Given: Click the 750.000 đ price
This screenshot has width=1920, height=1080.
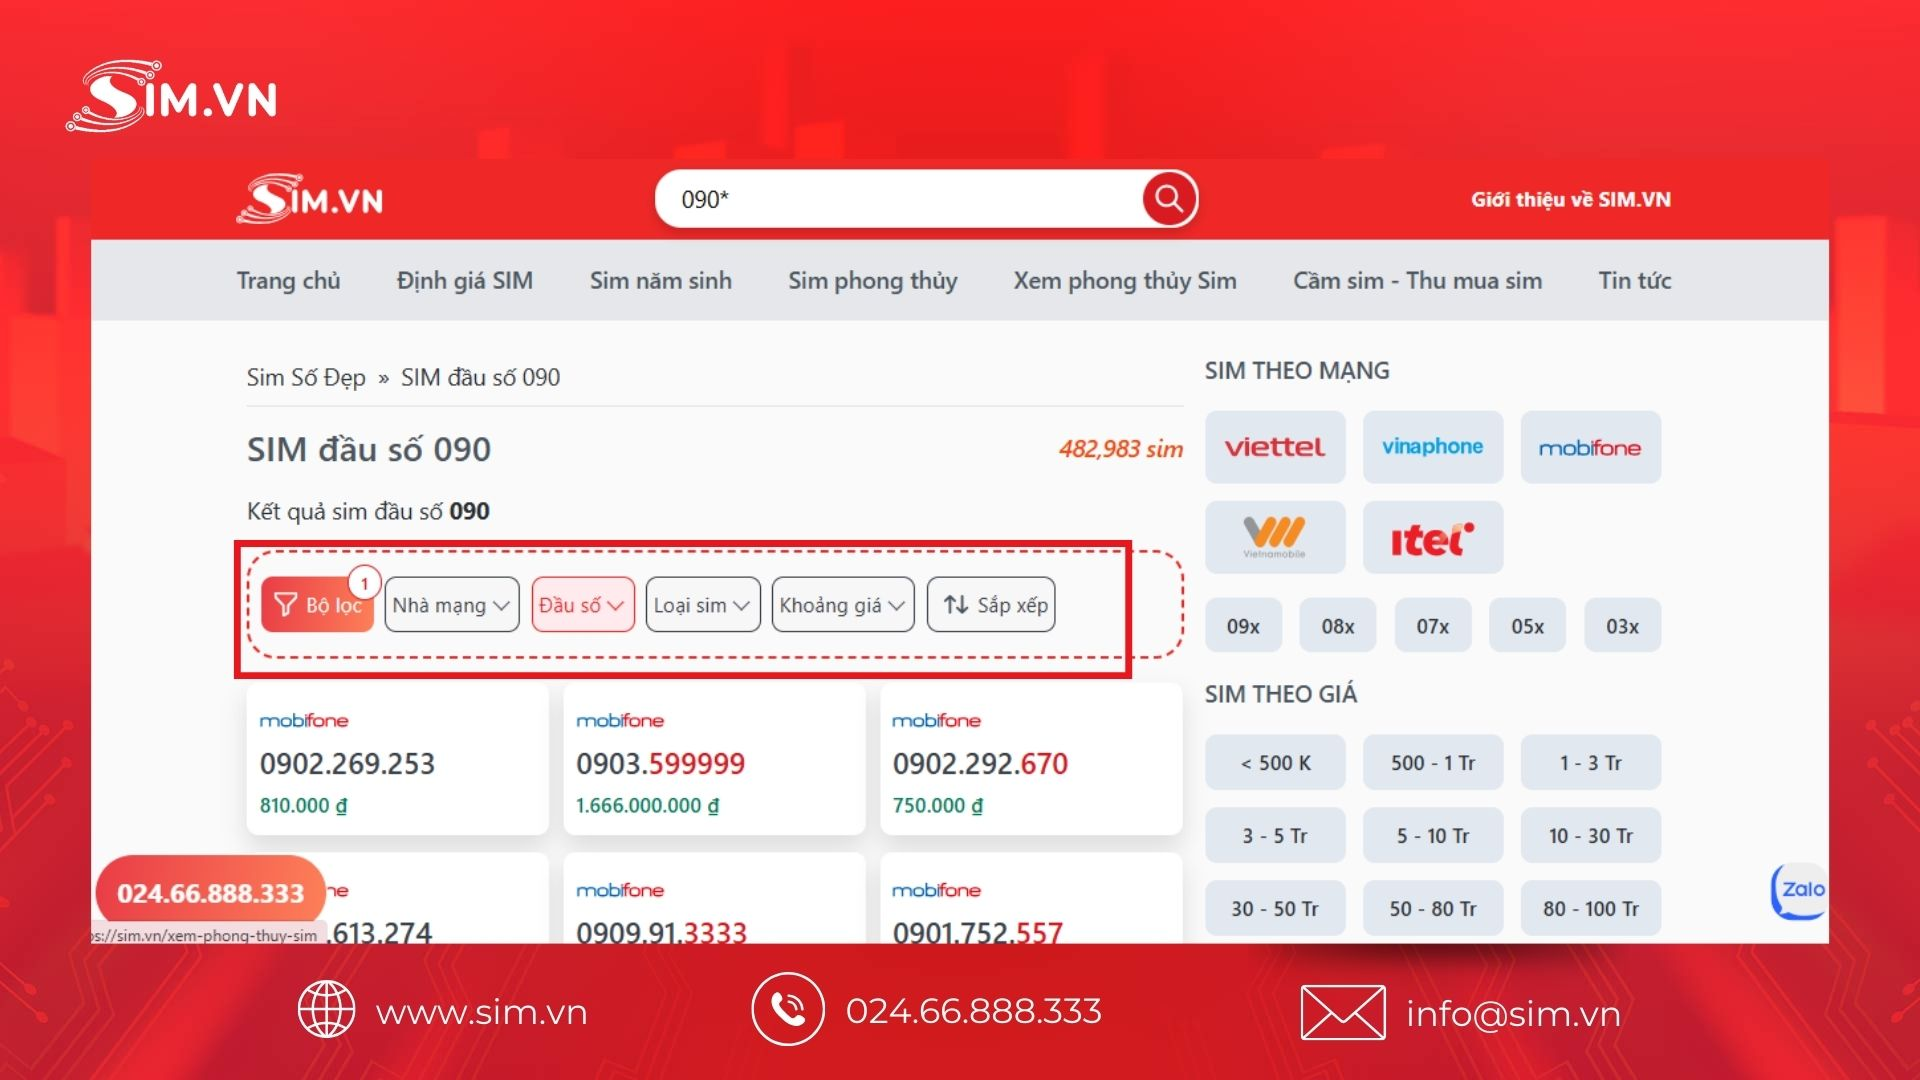Looking at the screenshot, I should point(938,806).
